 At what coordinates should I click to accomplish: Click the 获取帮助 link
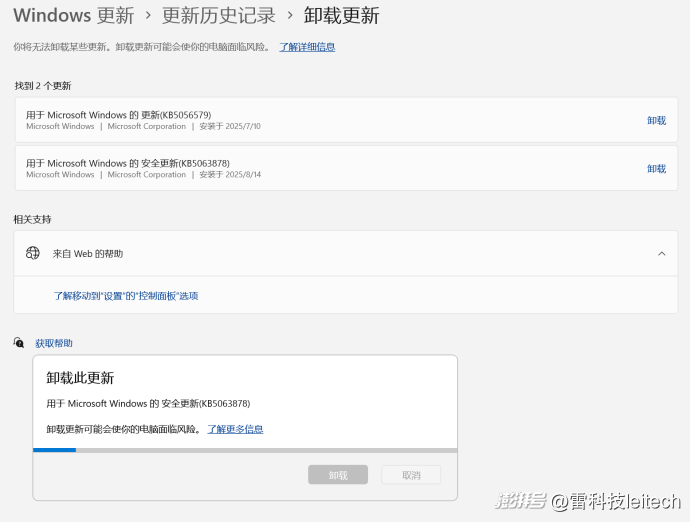pyautogui.click(x=54, y=343)
